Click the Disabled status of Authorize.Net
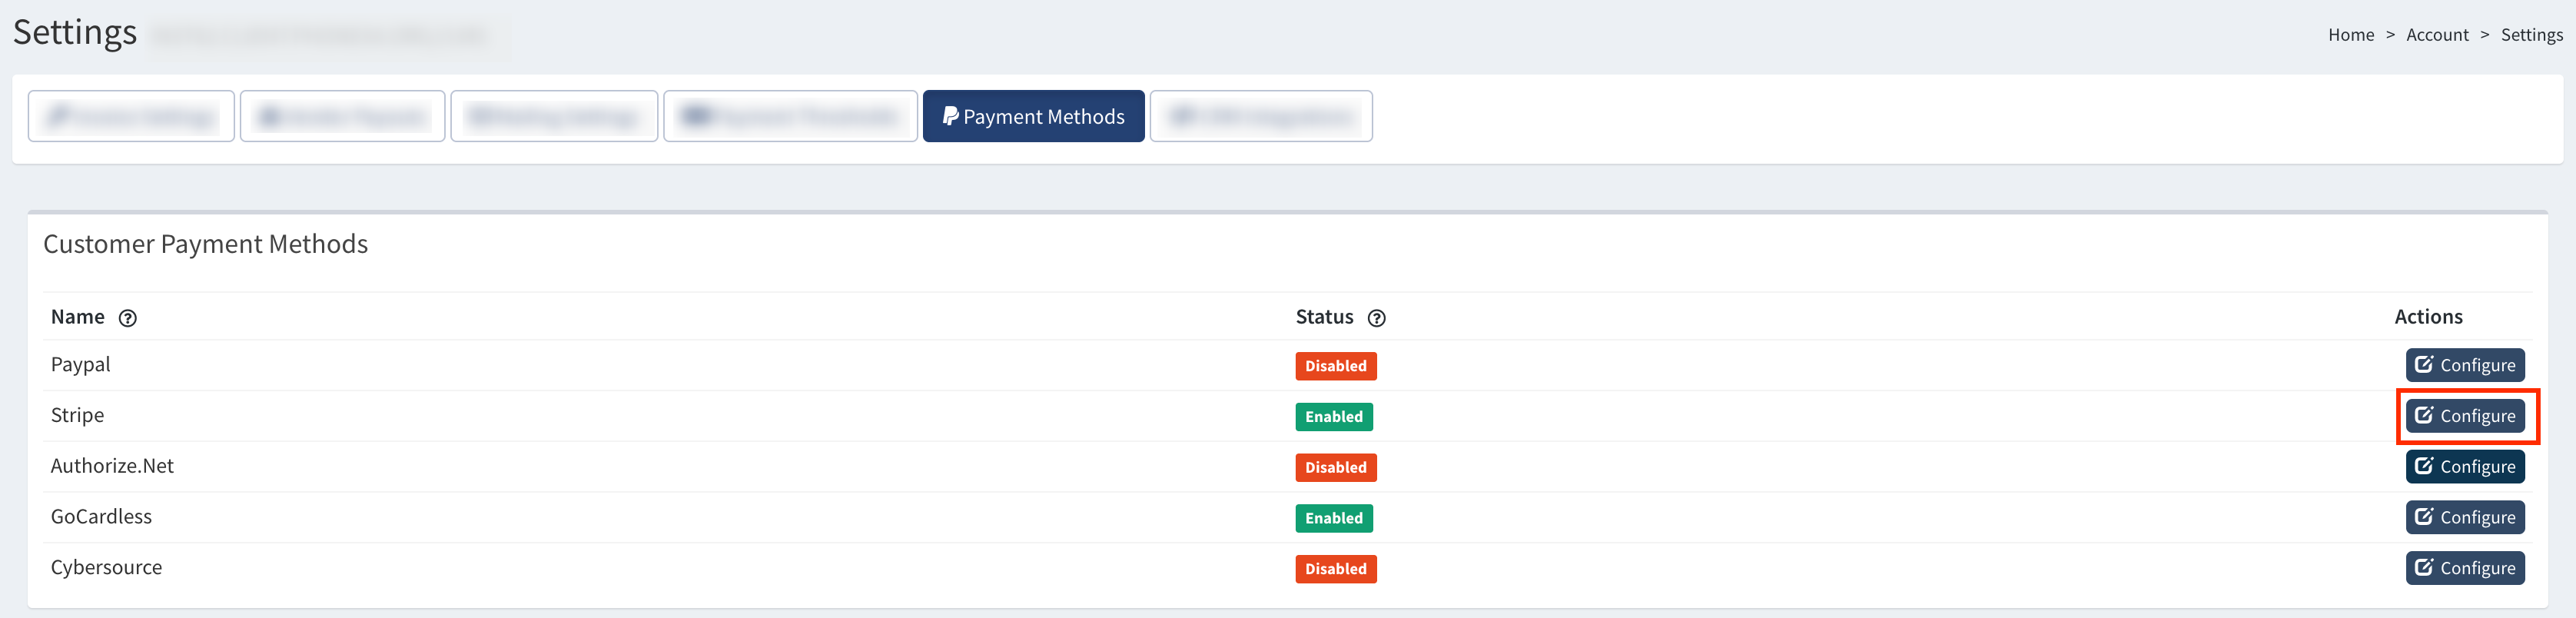This screenshot has height=618, width=2576. pos(1335,468)
